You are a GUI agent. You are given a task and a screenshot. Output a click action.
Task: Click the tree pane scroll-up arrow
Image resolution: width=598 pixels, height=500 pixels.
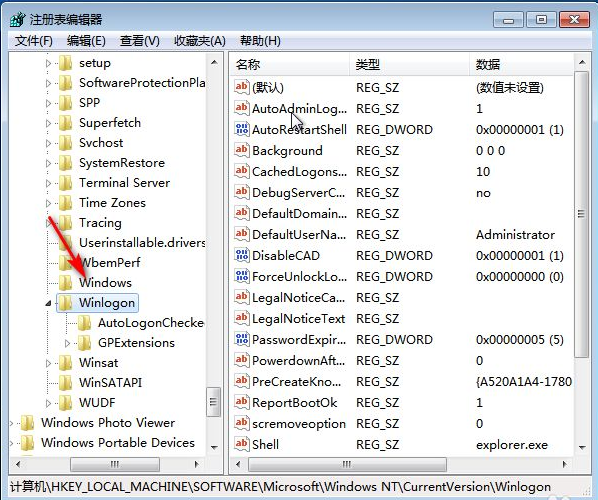click(214, 62)
